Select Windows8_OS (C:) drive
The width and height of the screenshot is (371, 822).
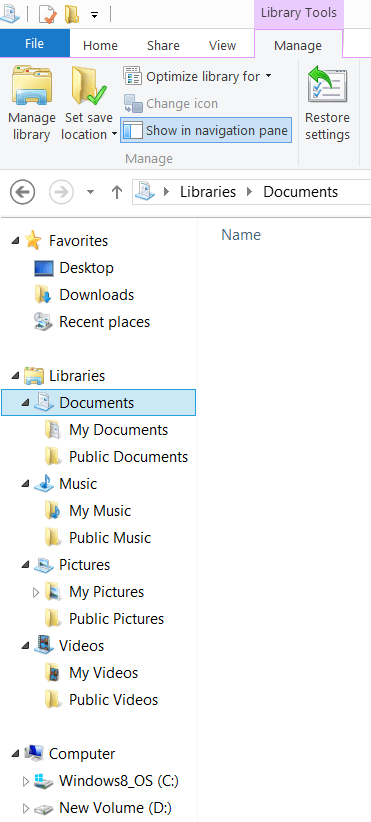119,781
